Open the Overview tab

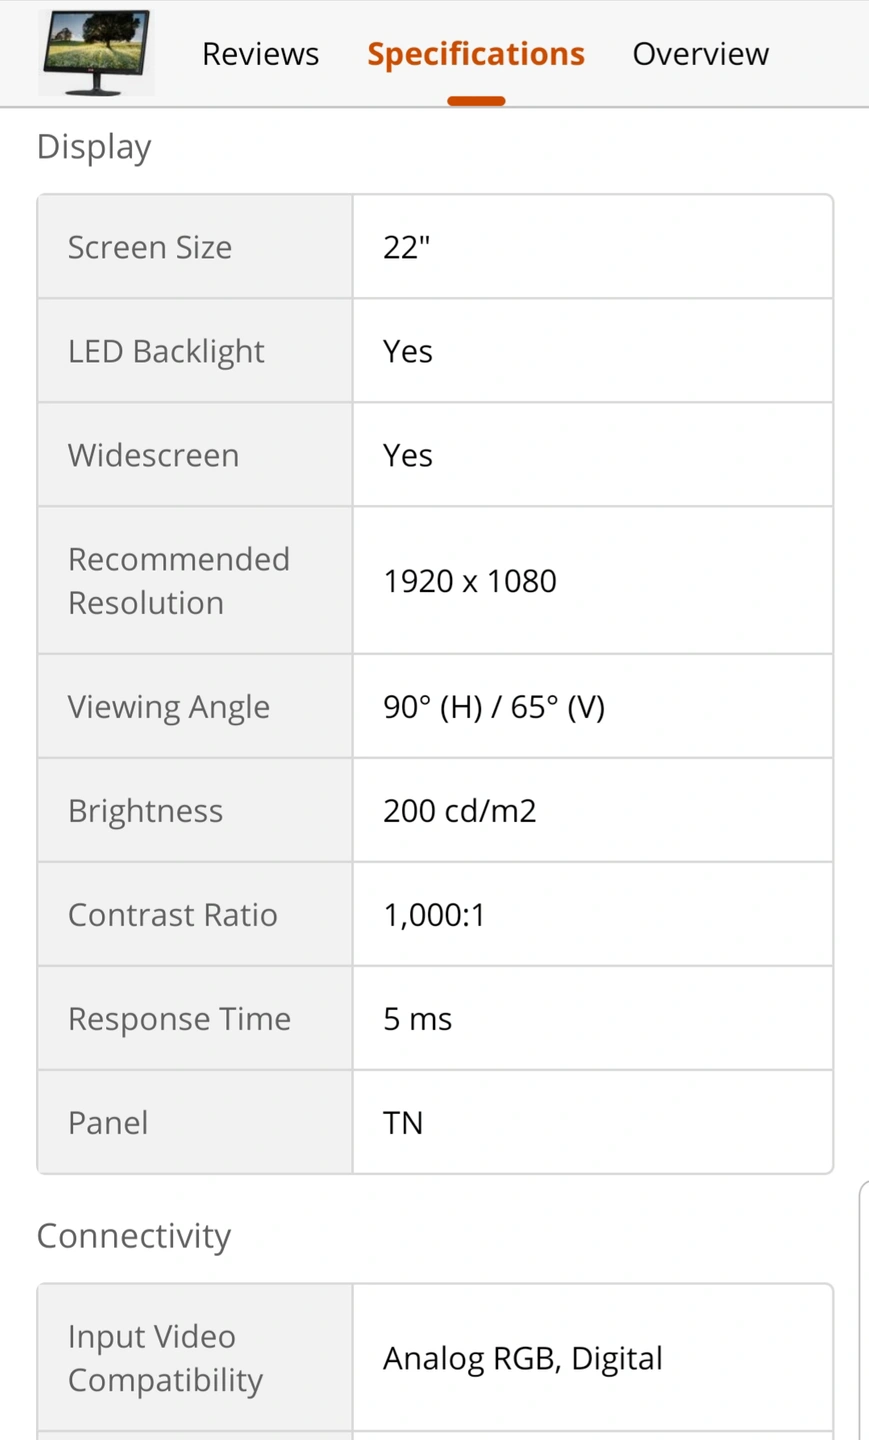pyautogui.click(x=700, y=54)
